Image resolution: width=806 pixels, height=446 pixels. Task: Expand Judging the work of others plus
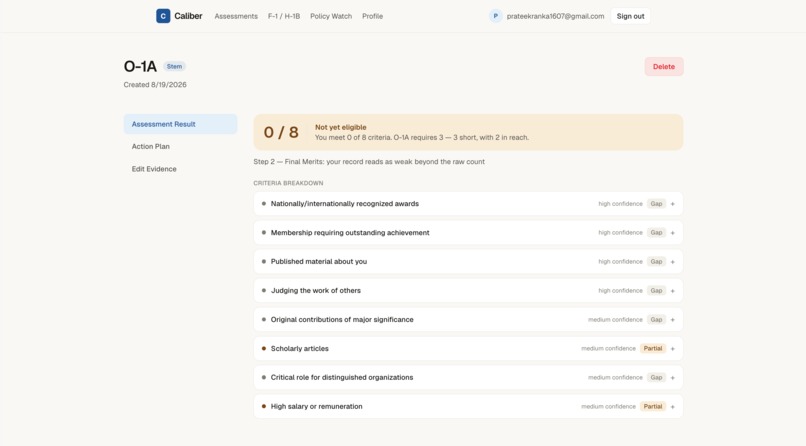672,291
